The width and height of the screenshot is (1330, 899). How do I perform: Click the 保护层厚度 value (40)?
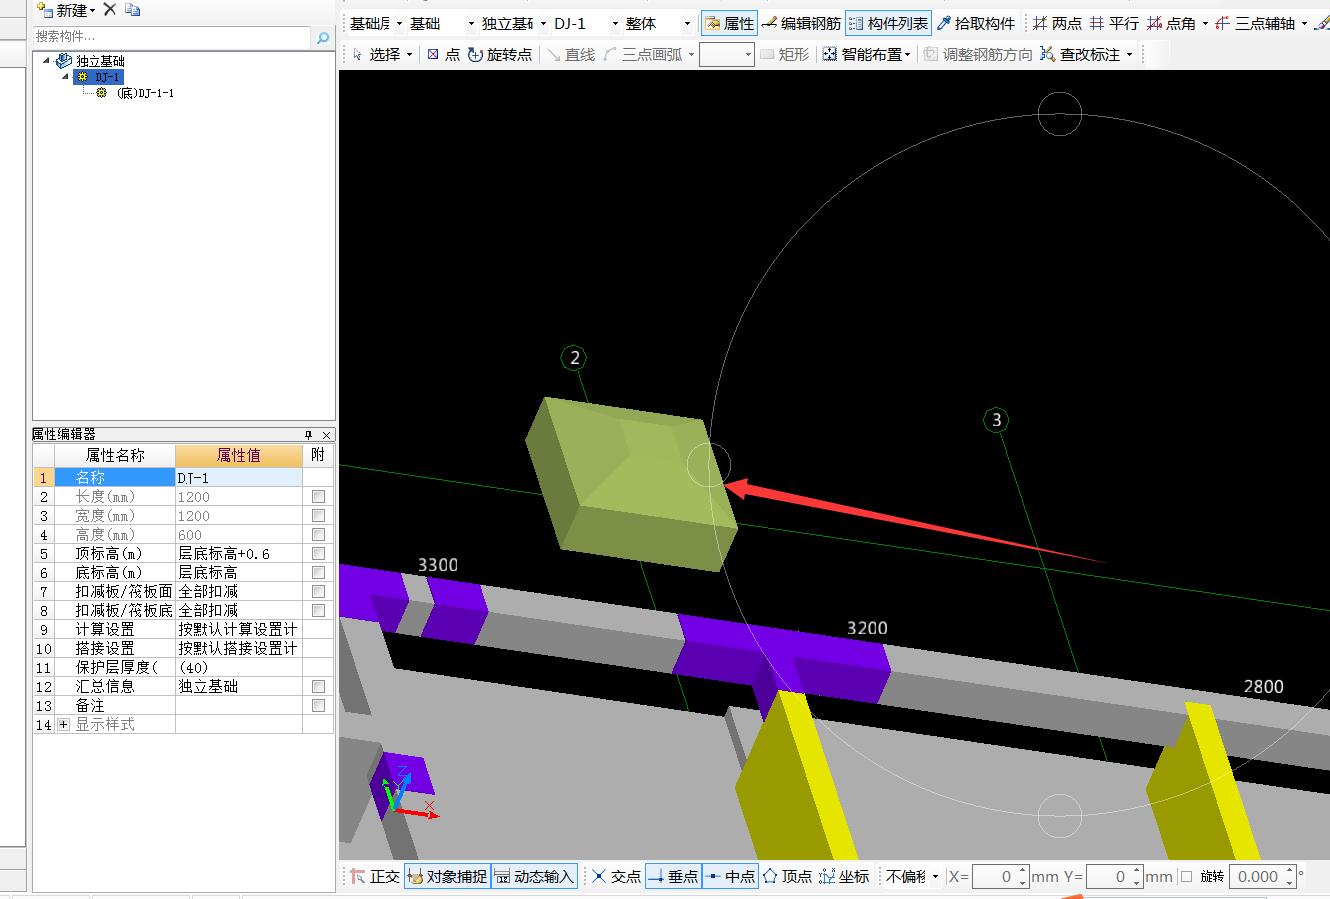238,667
